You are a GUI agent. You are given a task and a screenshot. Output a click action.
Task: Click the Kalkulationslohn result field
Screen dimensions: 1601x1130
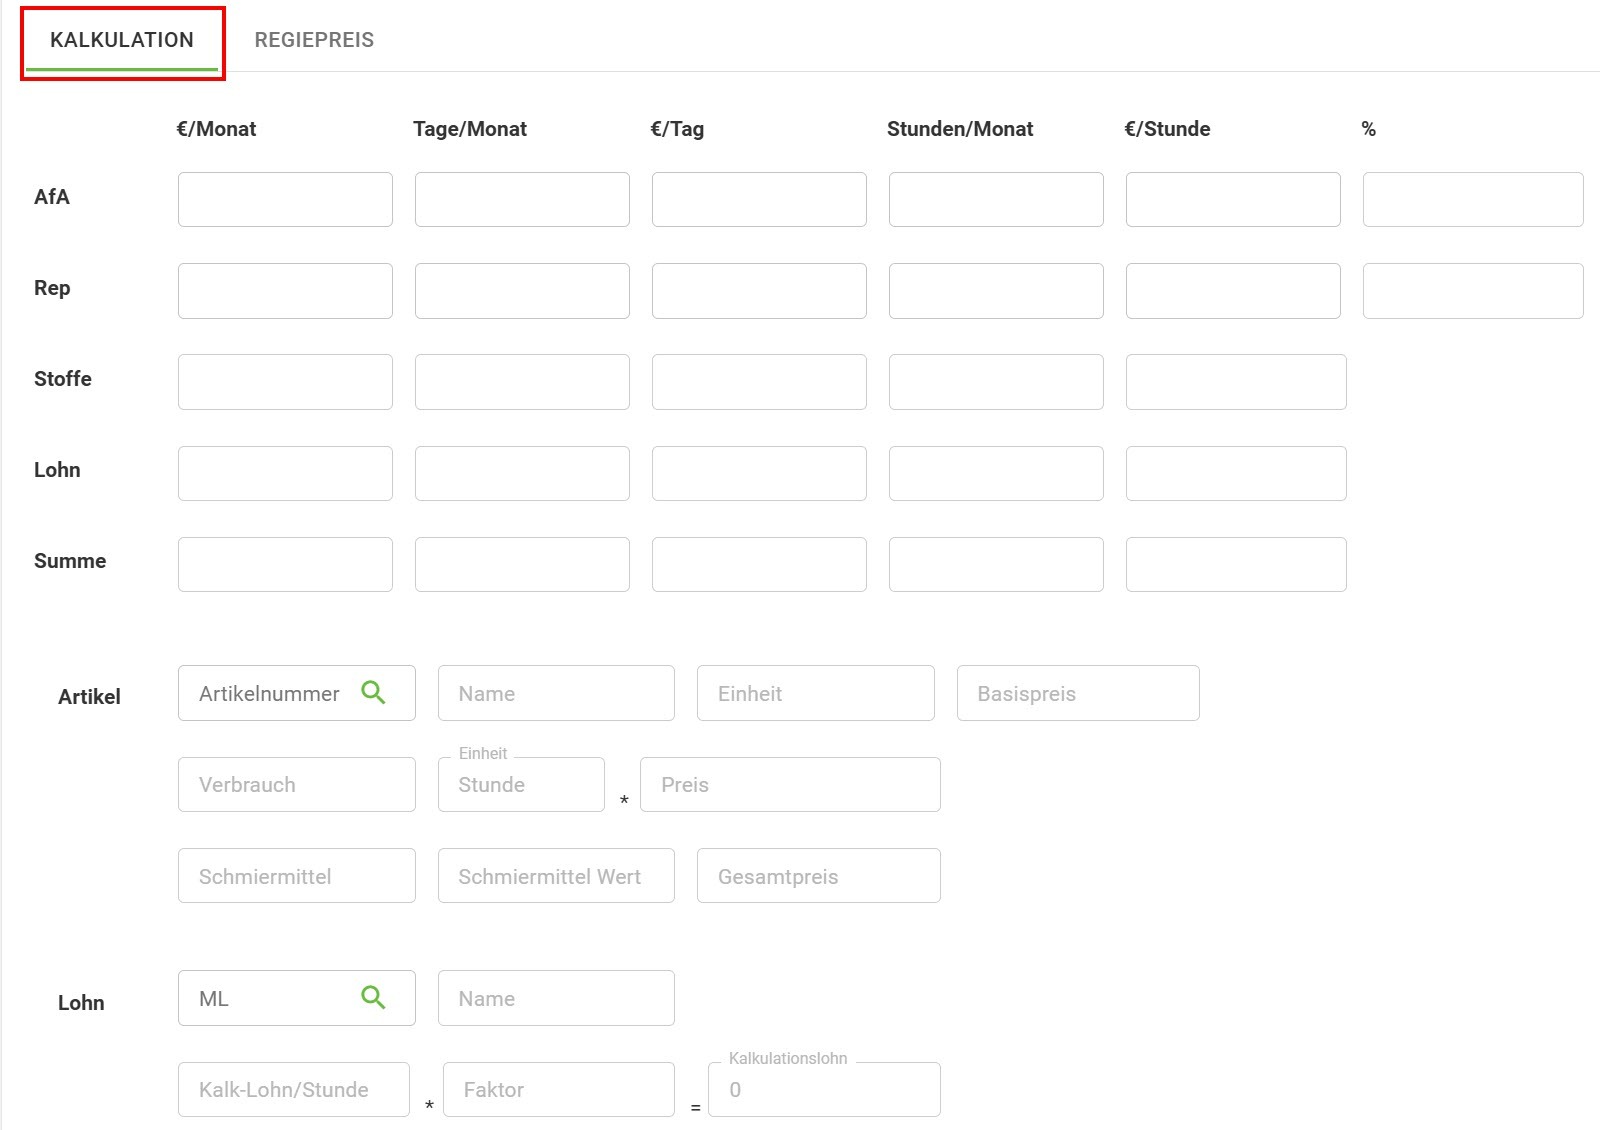tap(824, 1089)
